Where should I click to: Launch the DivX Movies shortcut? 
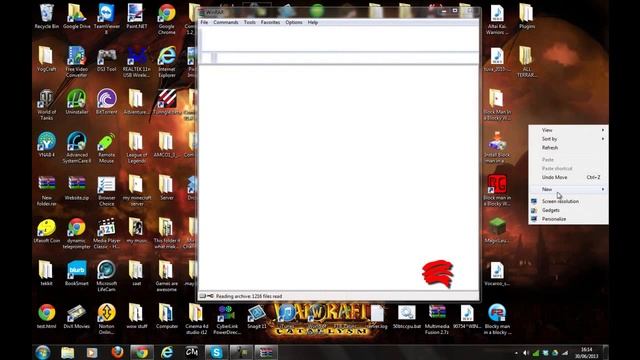pyautogui.click(x=77, y=316)
